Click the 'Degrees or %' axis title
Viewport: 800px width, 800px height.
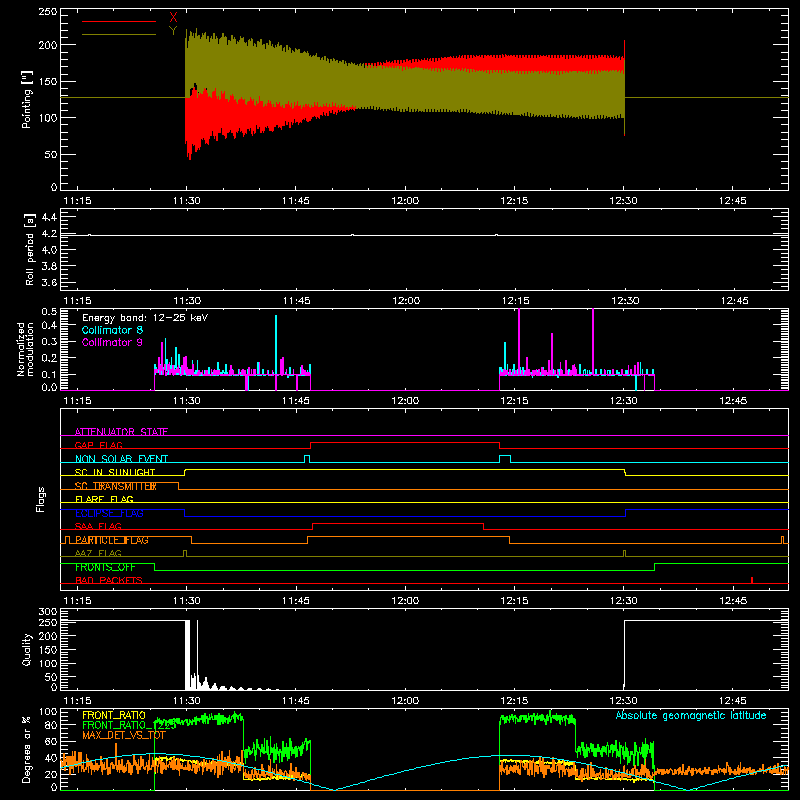27,749
